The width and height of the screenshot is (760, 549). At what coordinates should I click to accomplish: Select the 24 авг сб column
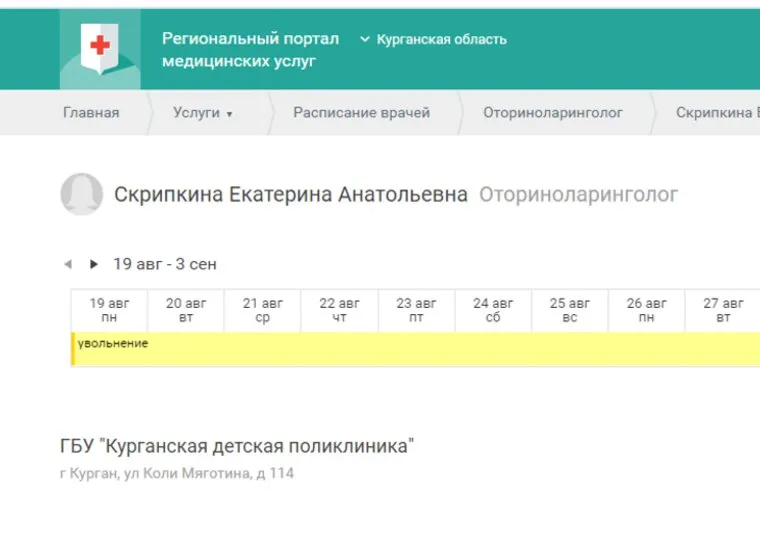coord(493,310)
